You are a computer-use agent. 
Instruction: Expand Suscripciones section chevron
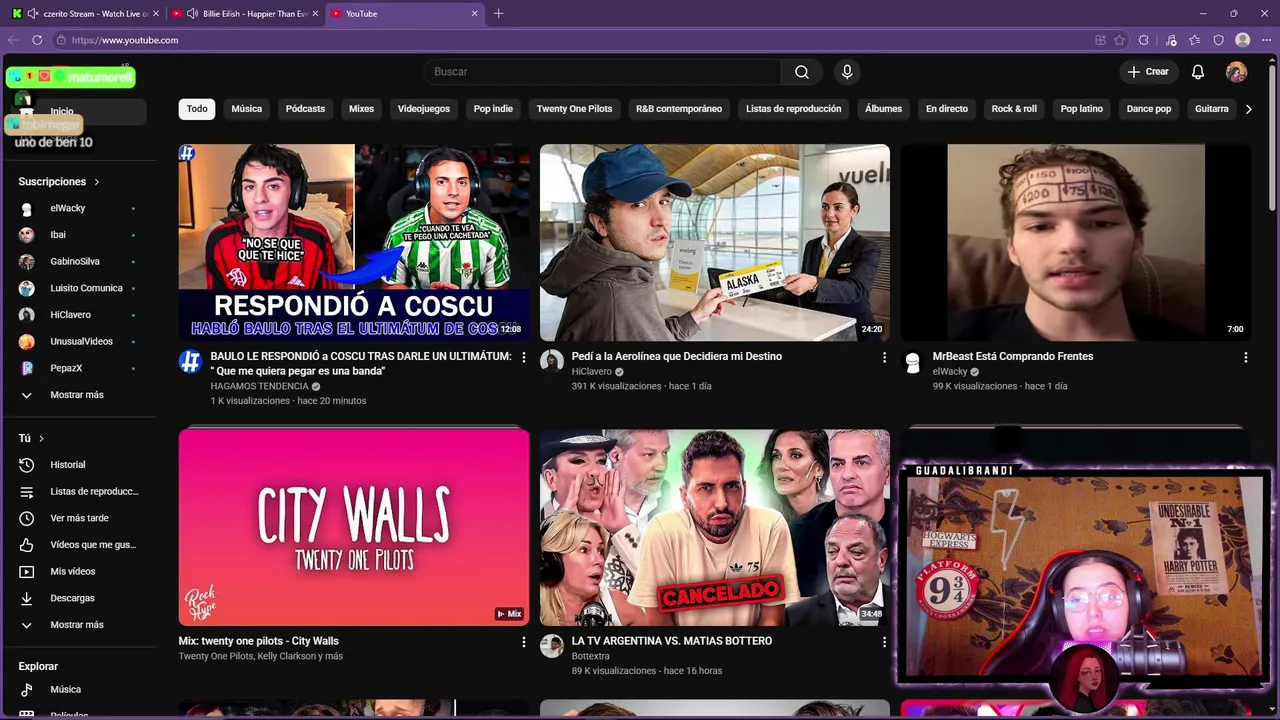tap(97, 182)
